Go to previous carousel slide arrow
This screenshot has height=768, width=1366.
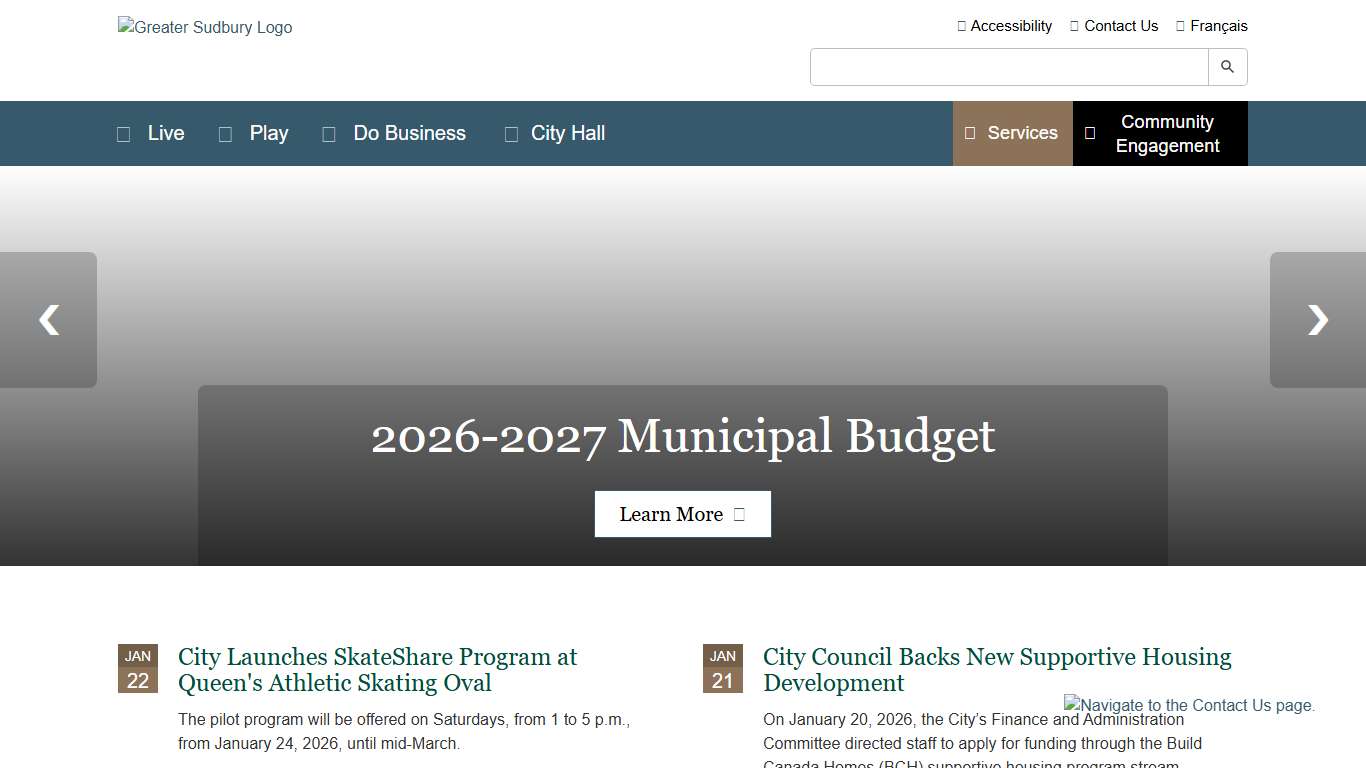48,320
